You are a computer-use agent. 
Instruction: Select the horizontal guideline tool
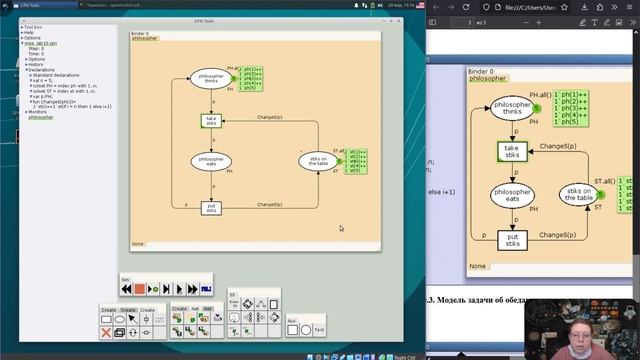[x=146, y=333]
